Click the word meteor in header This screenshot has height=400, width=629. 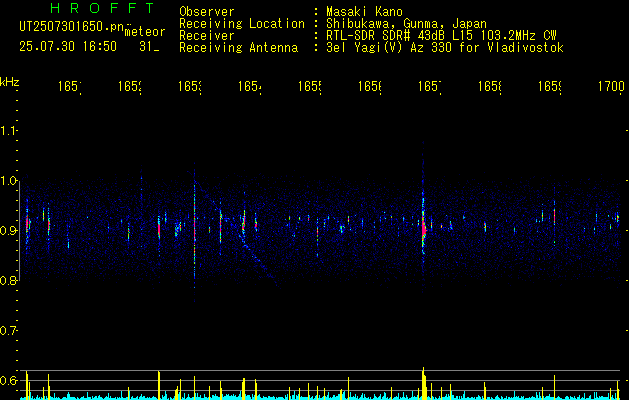[144, 32]
